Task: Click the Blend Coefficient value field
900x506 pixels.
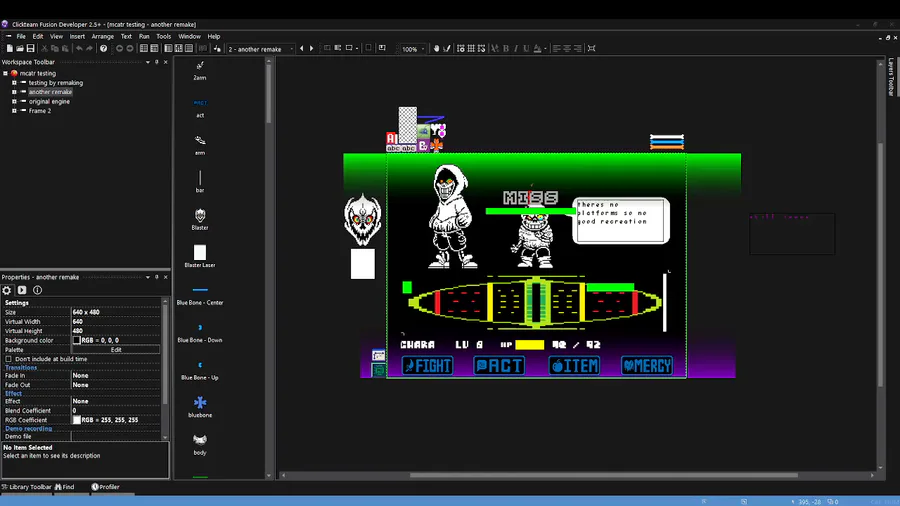Action: click(115, 411)
